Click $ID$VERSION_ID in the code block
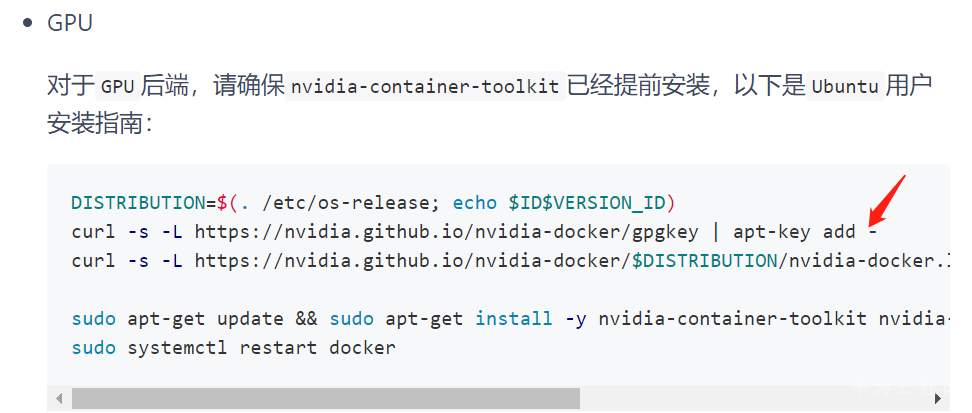Image resolution: width=972 pixels, height=413 pixels. pyautogui.click(x=587, y=203)
